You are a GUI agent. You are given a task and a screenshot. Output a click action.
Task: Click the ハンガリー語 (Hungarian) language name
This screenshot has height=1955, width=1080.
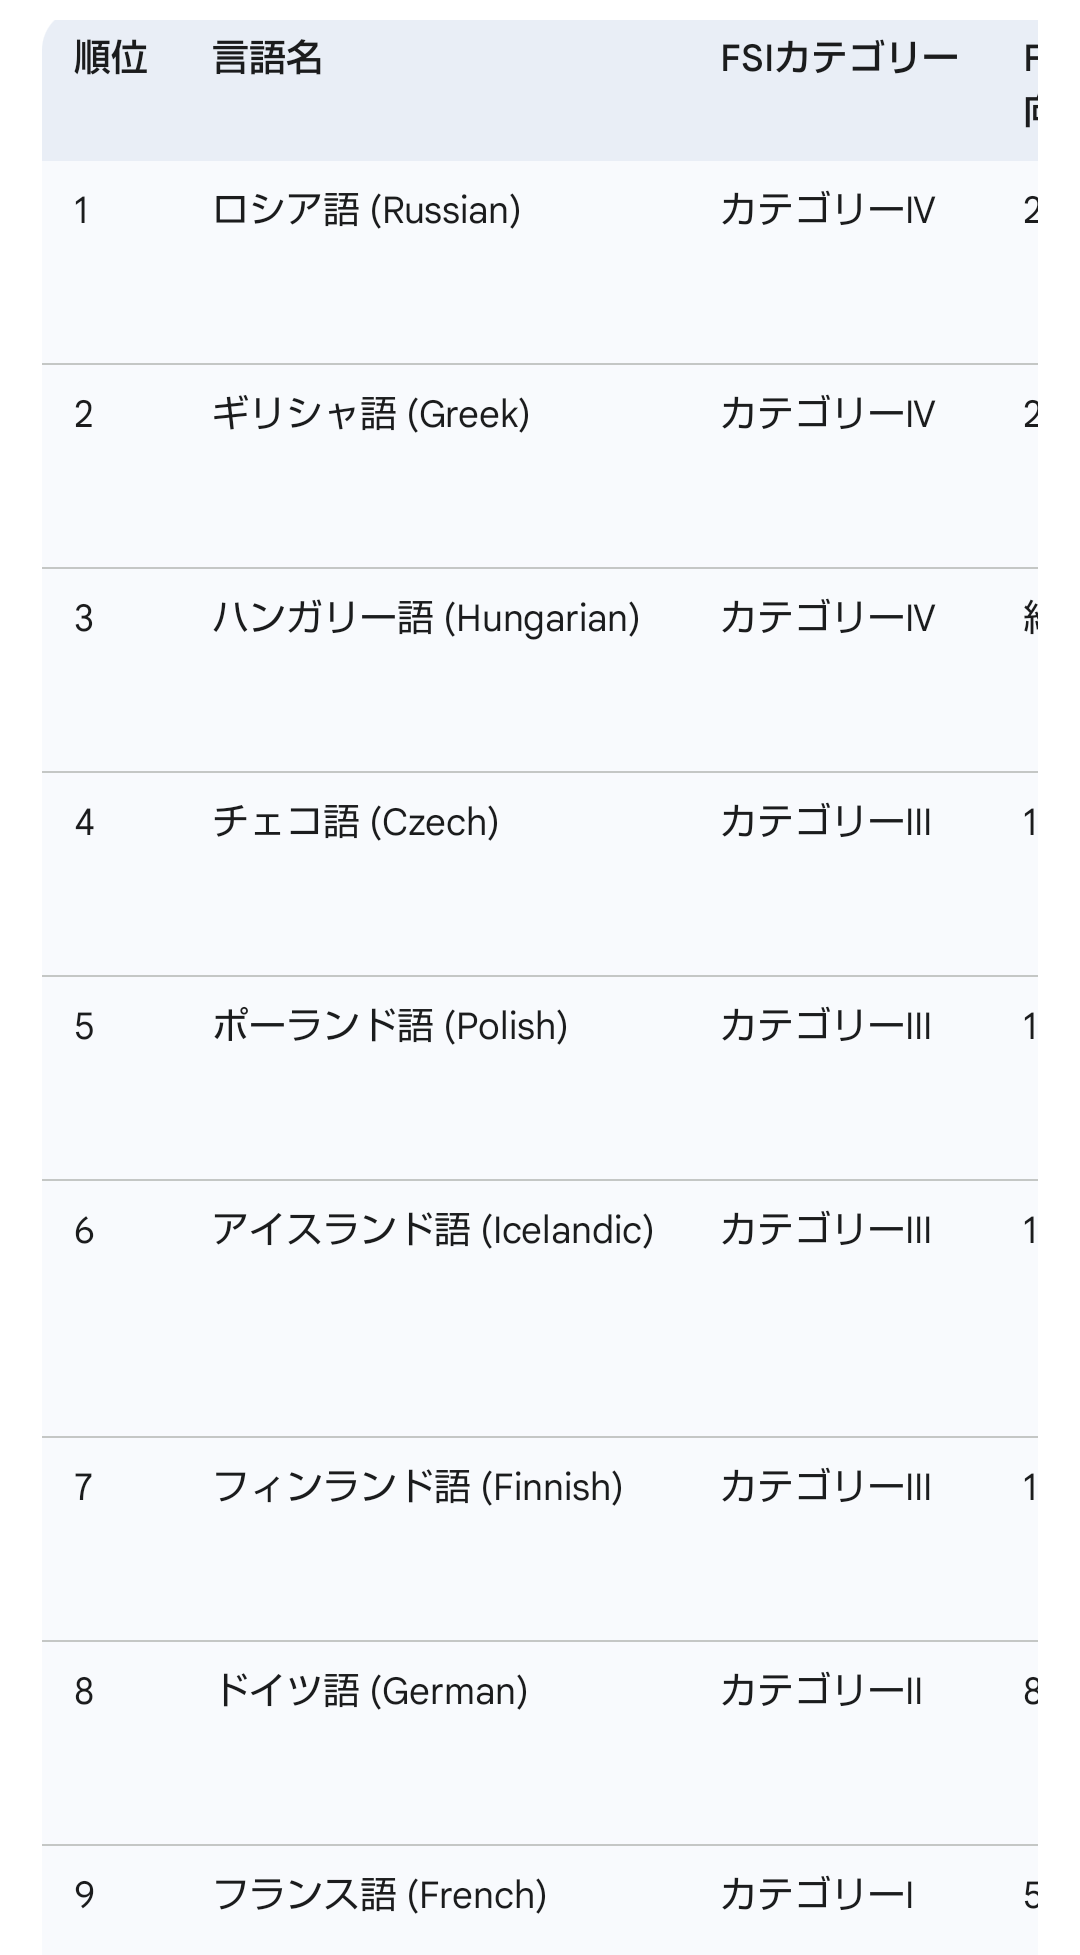click(x=425, y=618)
